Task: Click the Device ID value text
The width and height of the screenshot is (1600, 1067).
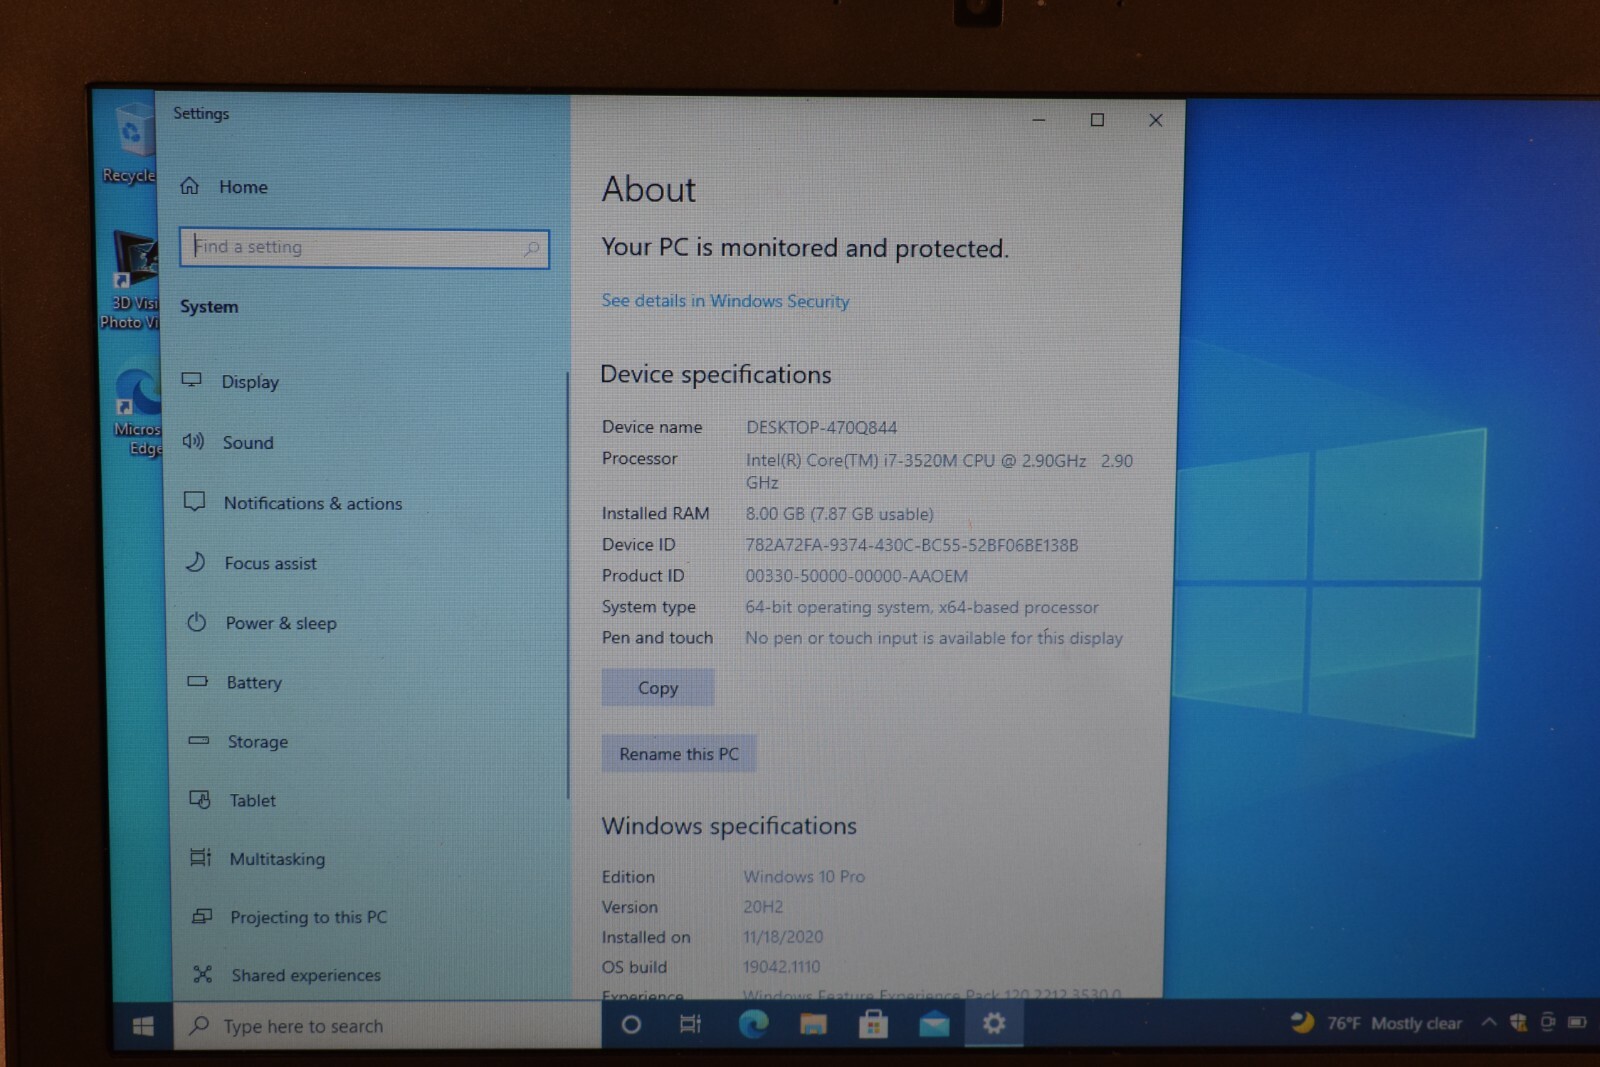Action: tap(911, 545)
